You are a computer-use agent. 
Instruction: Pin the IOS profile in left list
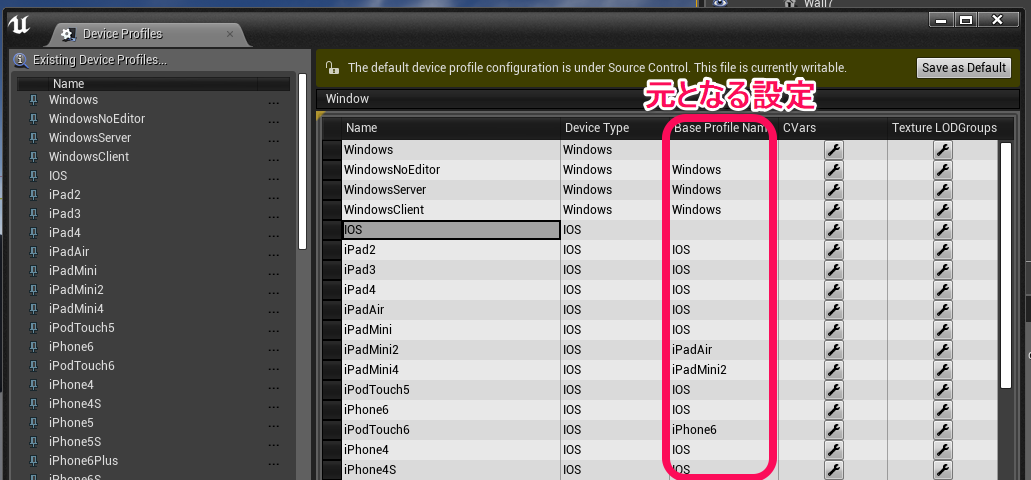pos(34,176)
